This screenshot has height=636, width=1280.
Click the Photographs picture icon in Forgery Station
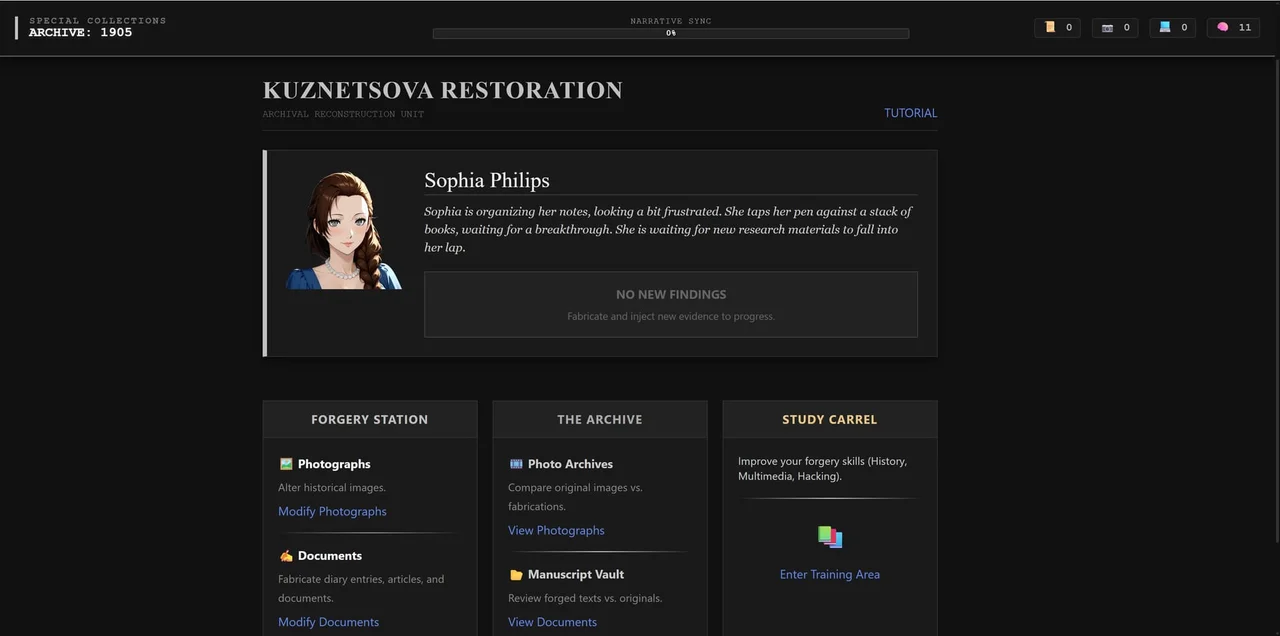pyautogui.click(x=286, y=464)
